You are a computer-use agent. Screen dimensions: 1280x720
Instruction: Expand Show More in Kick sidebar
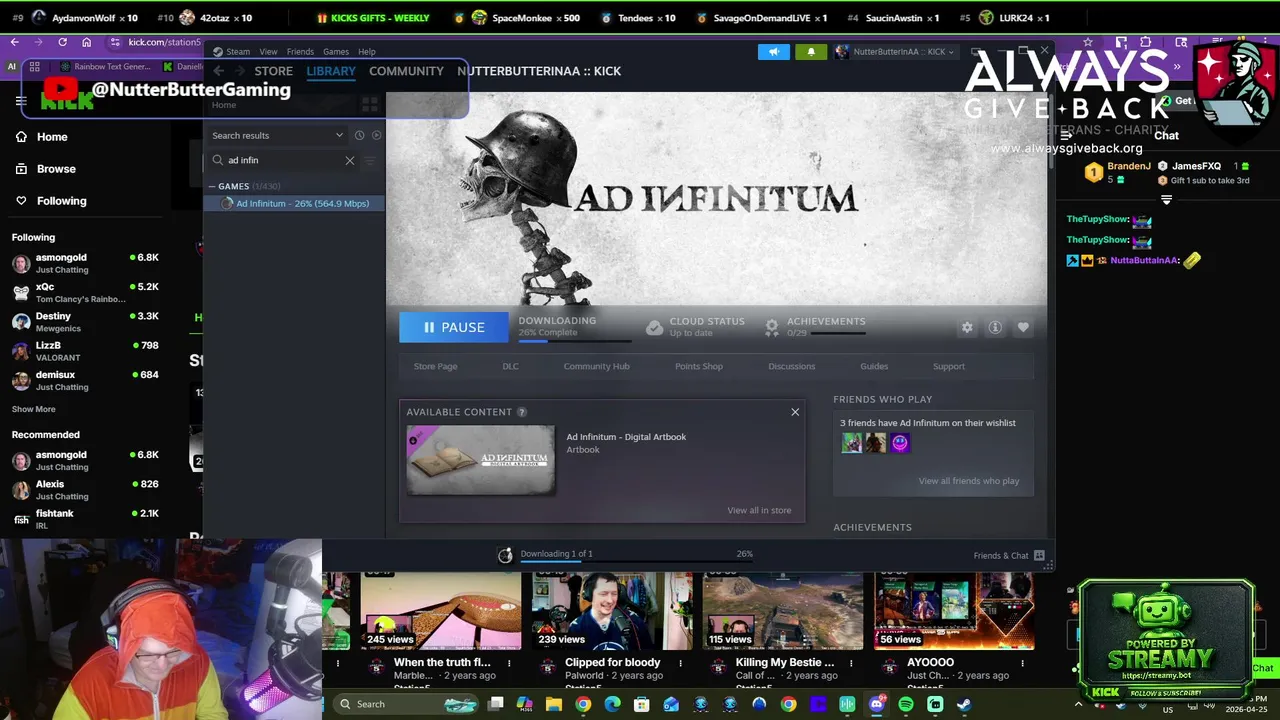point(34,409)
